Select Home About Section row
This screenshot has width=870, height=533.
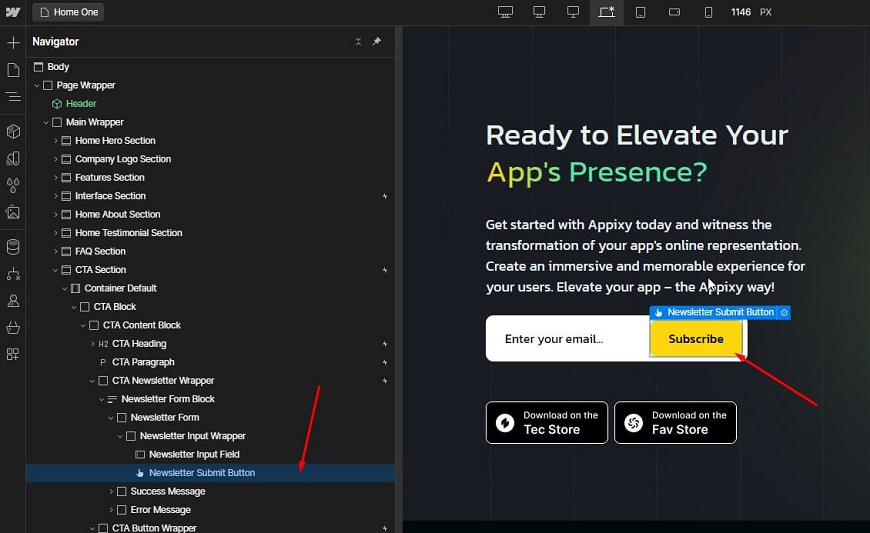(210, 214)
